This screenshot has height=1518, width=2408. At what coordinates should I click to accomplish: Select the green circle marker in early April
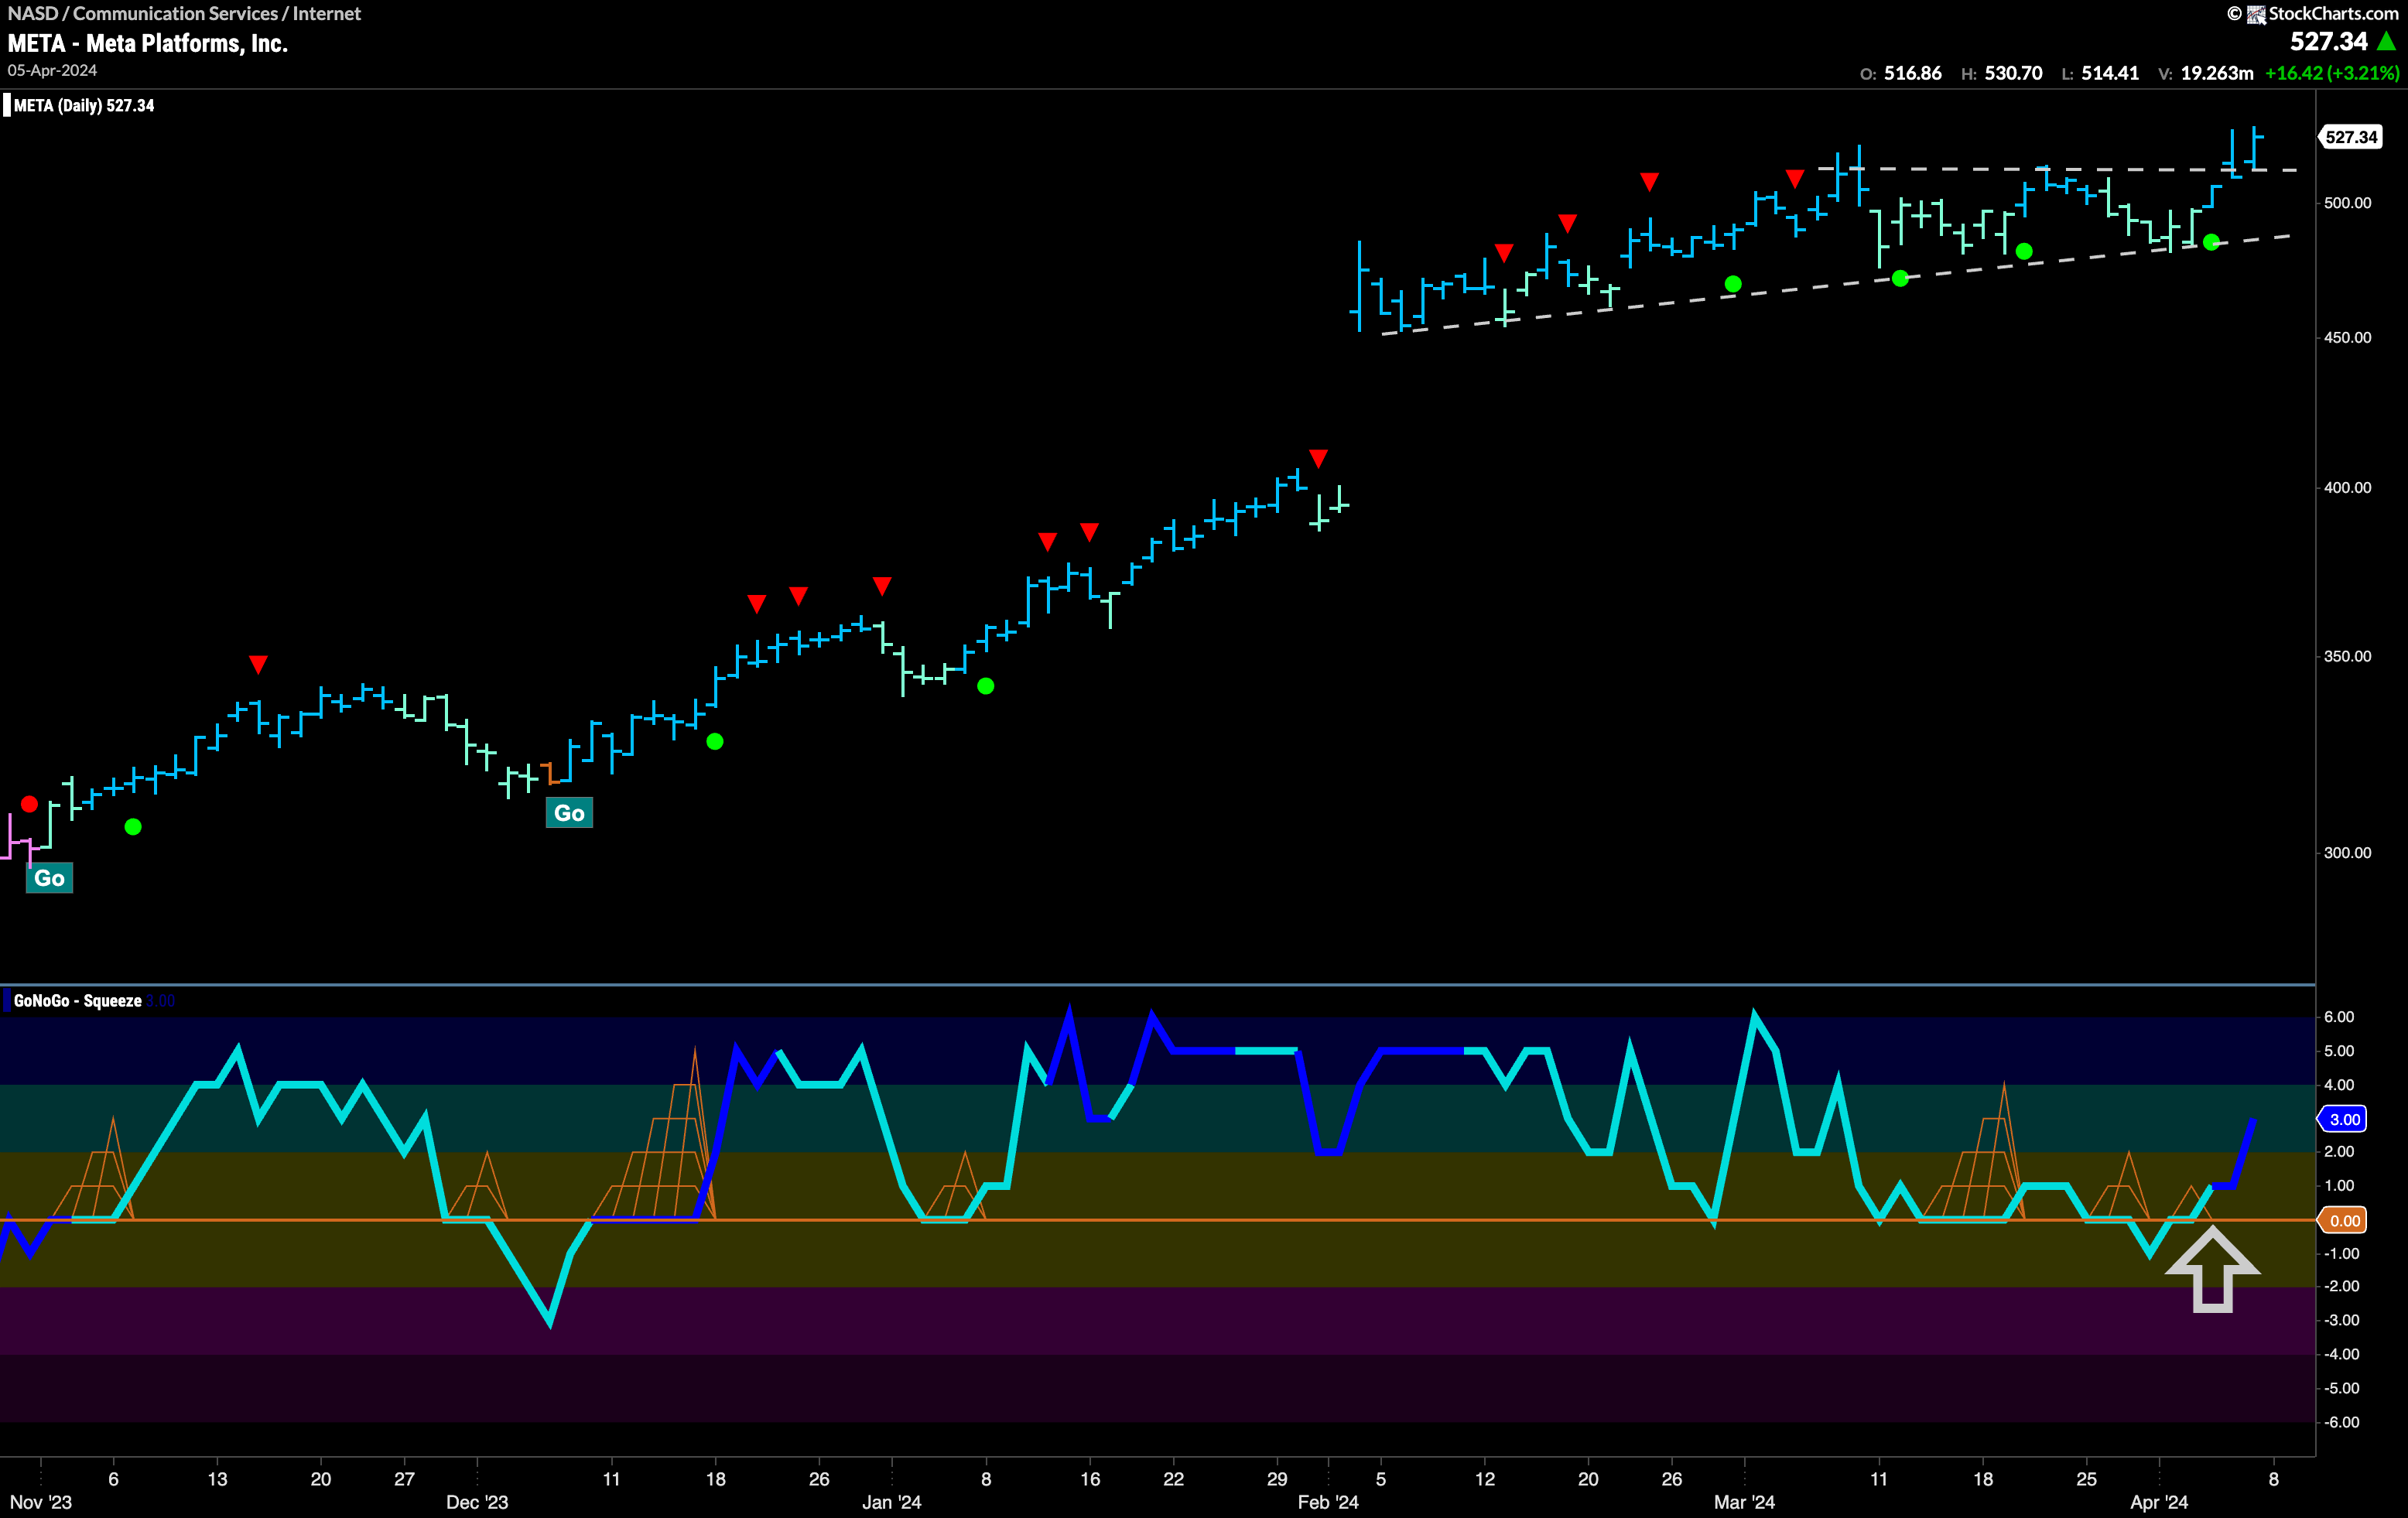click(x=2211, y=243)
